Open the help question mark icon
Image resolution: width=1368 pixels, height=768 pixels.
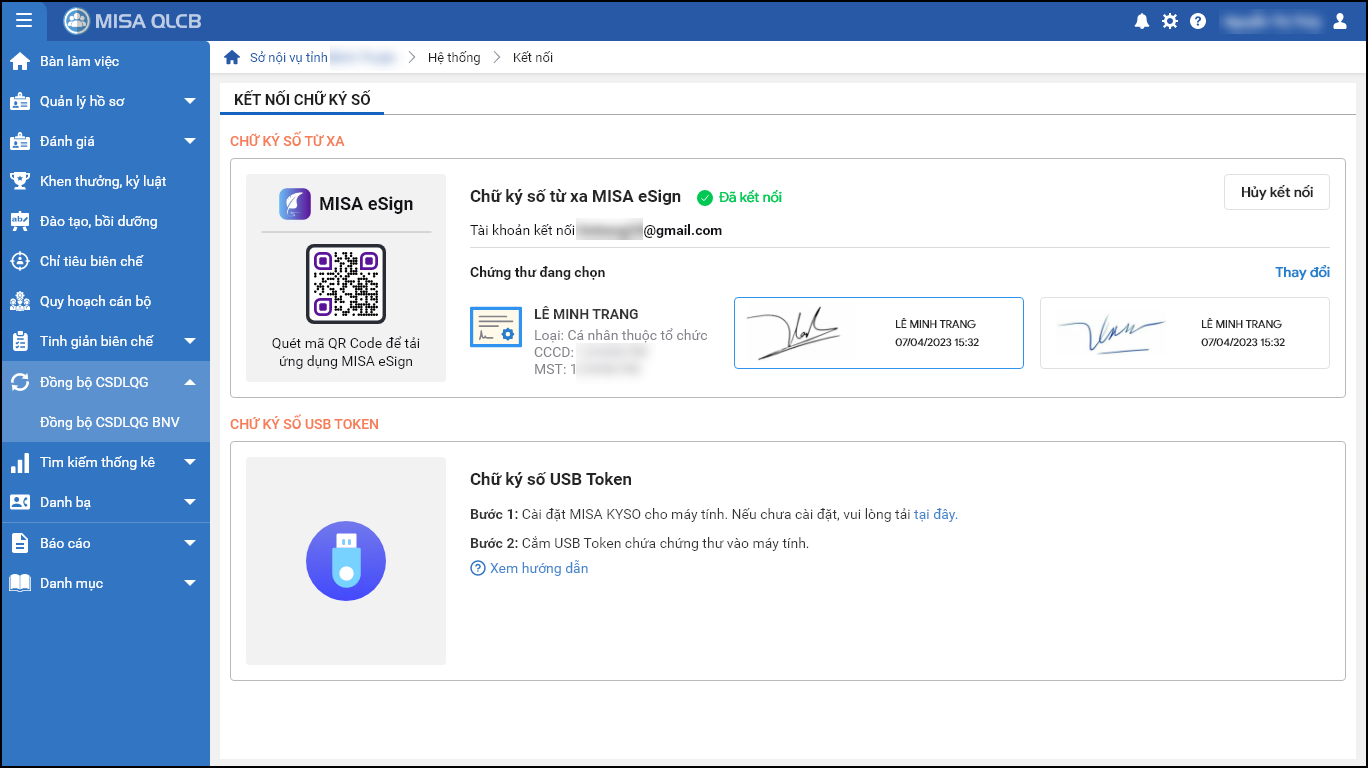point(1197,21)
